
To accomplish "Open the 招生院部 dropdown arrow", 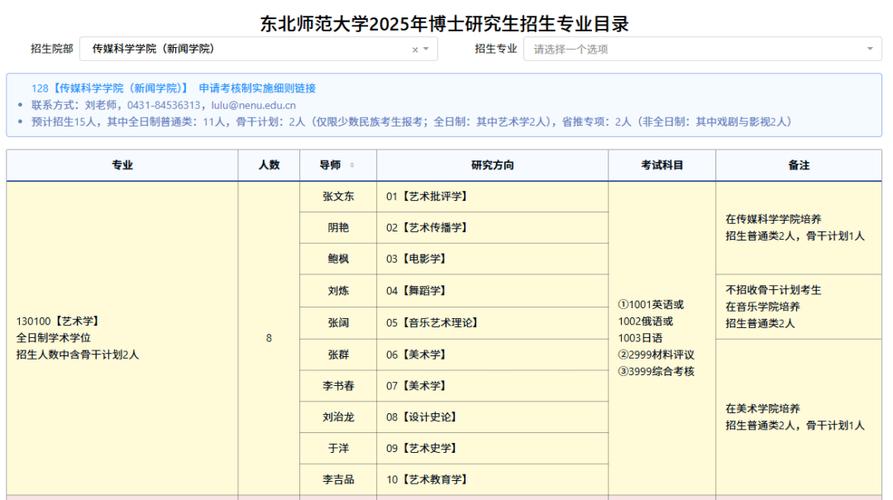I will tap(426, 49).
